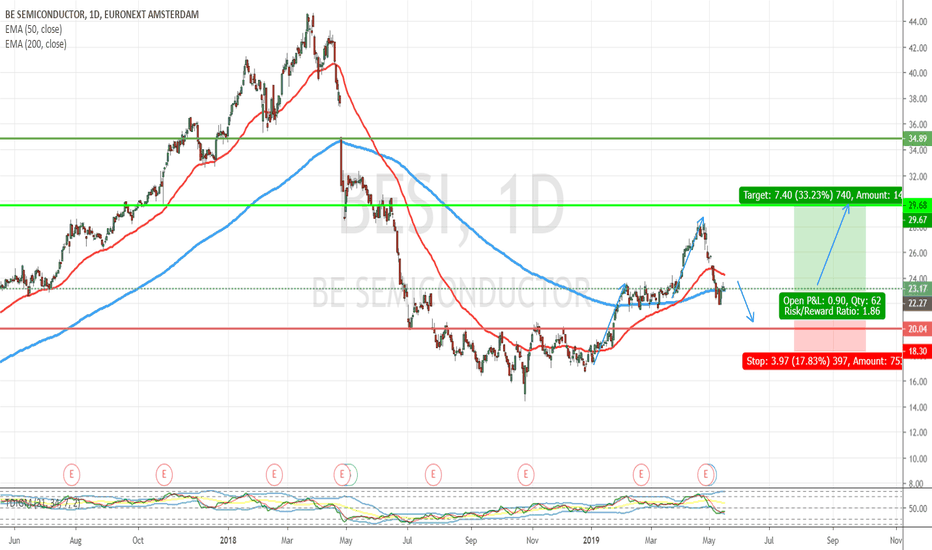Click the red Stop 3.97 (17.83%) label
Screen dimensions: 932x550
[x=822, y=361]
